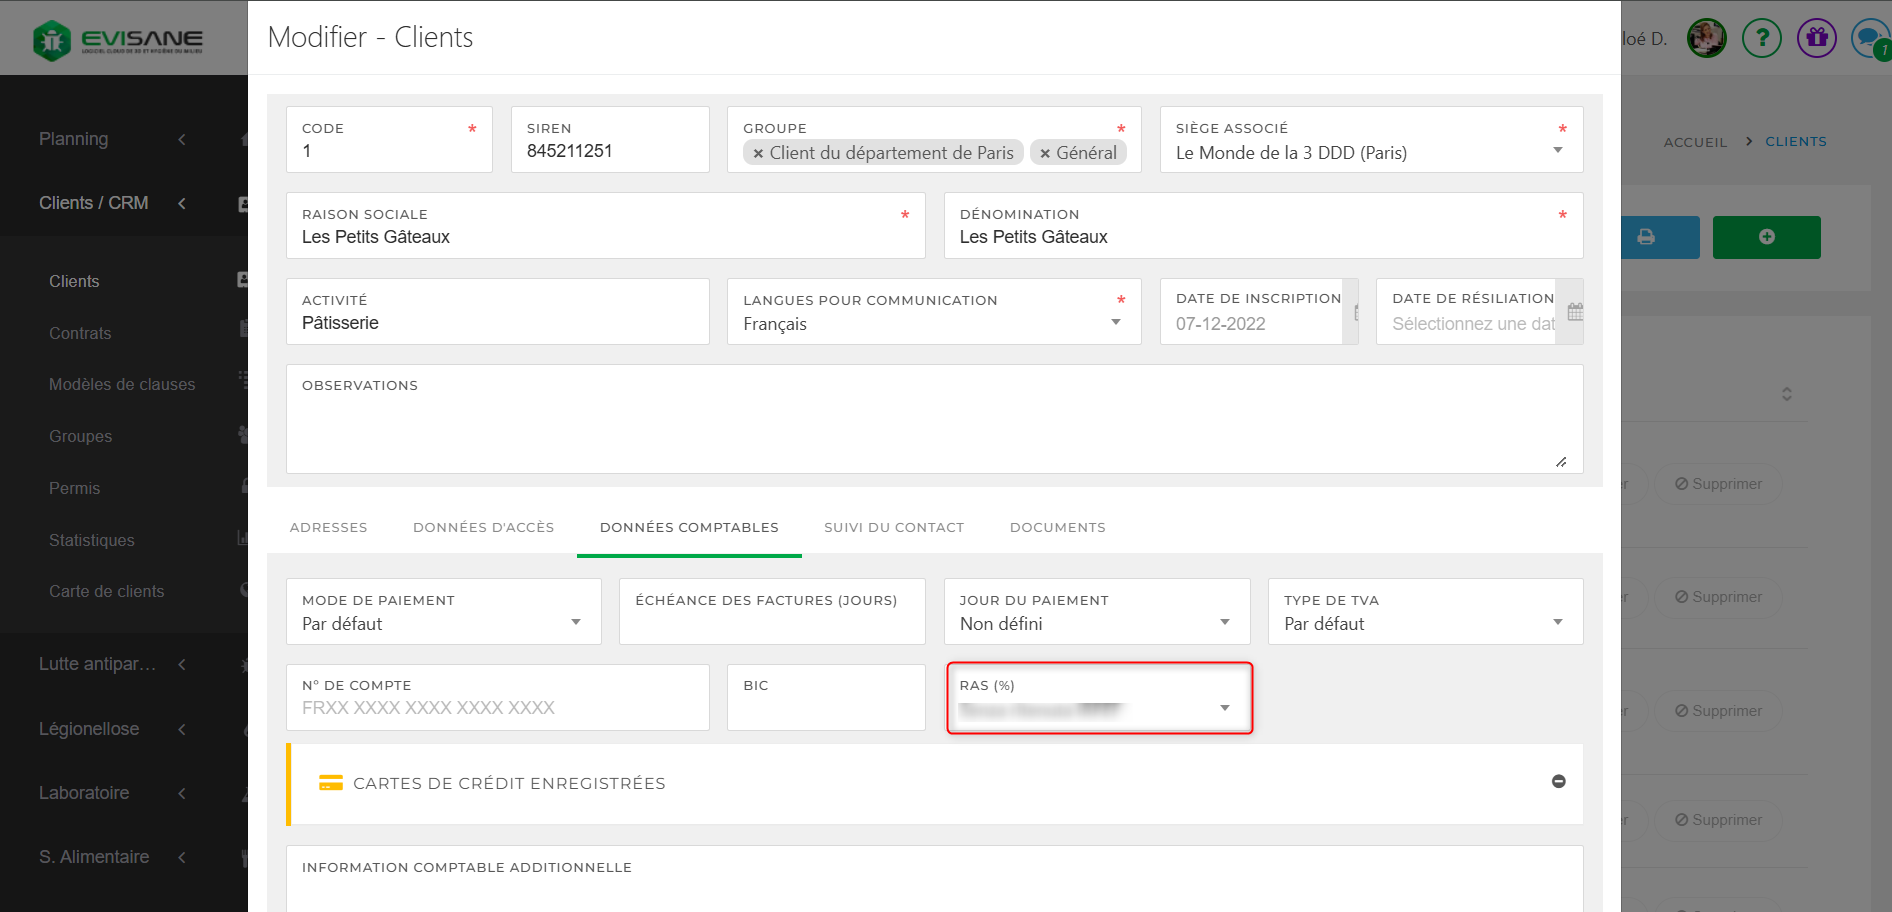Viewport: 1892px width, 912px height.
Task: Switch to the Adresses tab
Action: (328, 528)
